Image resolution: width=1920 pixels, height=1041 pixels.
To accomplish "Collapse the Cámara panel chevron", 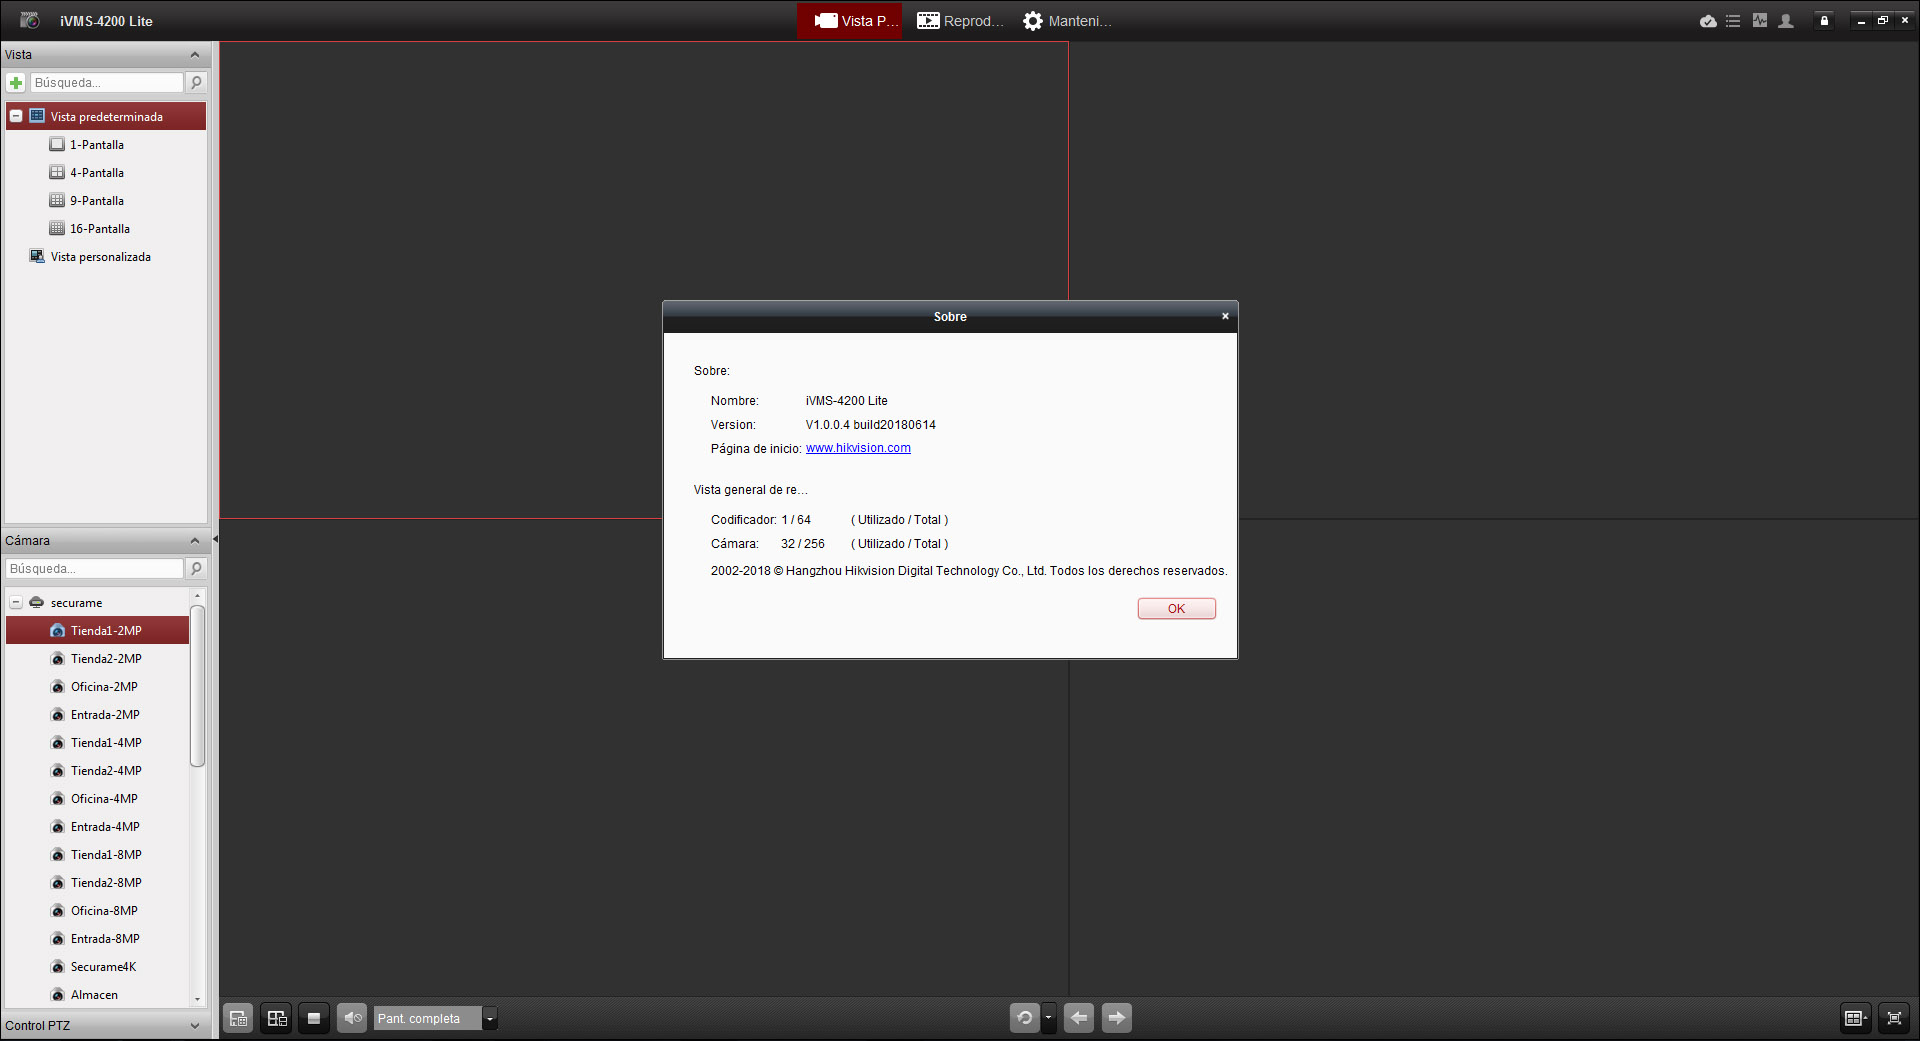I will click(x=195, y=541).
